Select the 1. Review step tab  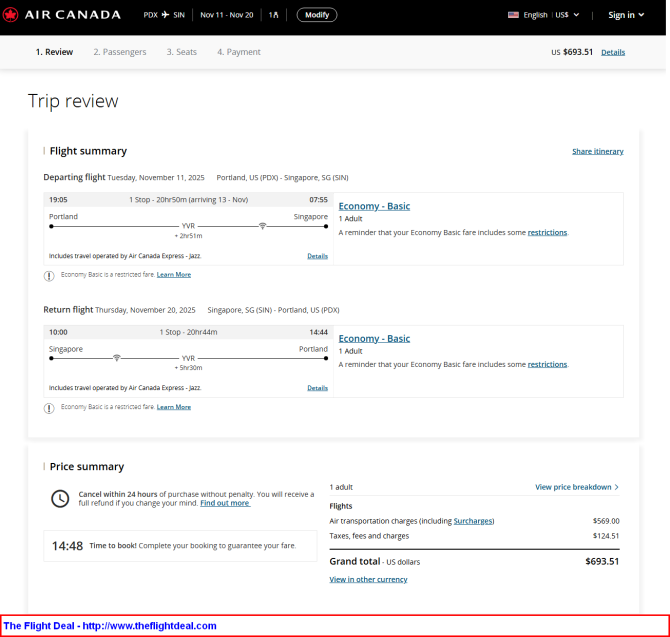point(54,52)
